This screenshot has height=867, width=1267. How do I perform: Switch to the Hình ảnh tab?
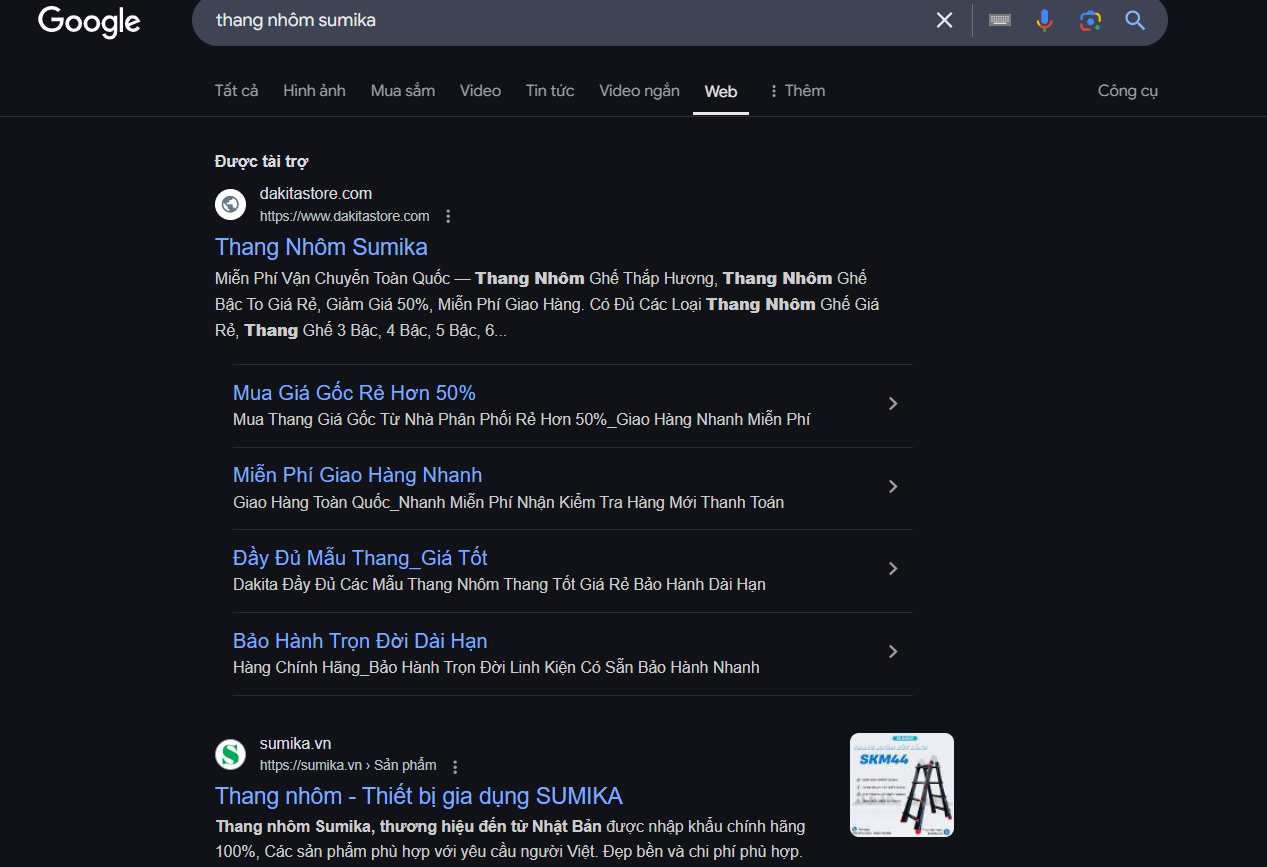click(314, 91)
